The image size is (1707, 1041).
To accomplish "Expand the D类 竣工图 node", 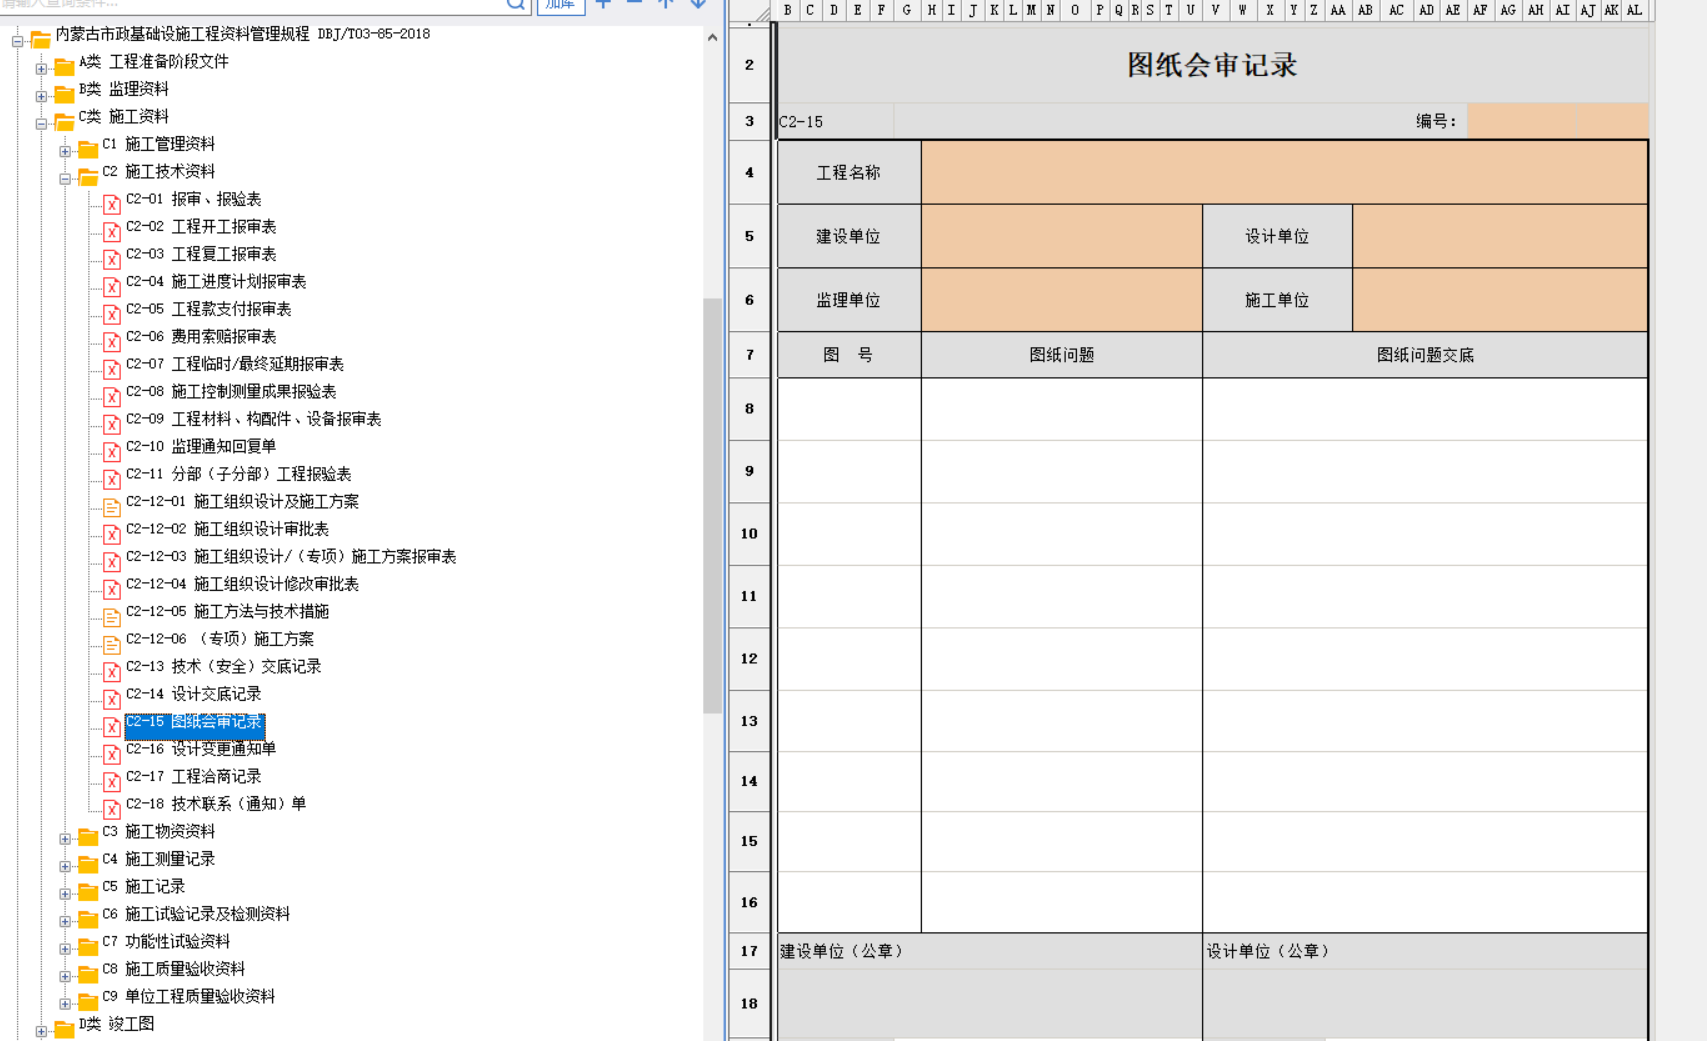I will (x=41, y=1031).
